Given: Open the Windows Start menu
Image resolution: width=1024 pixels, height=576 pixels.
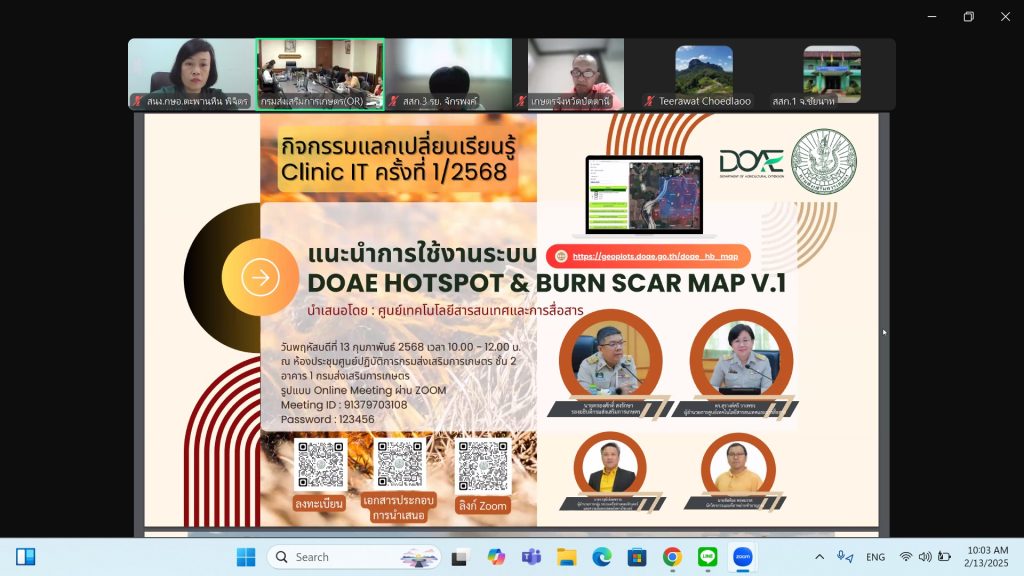Looking at the screenshot, I should pos(246,557).
